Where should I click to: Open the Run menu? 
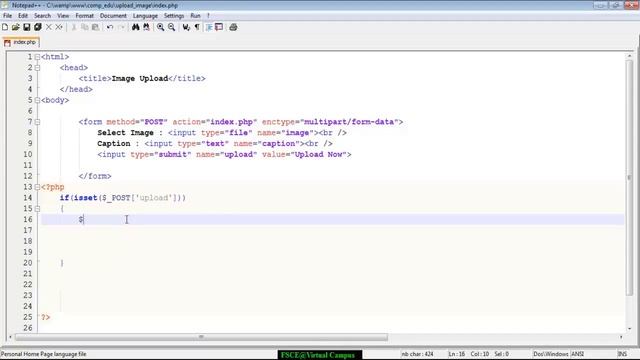tap(196, 16)
